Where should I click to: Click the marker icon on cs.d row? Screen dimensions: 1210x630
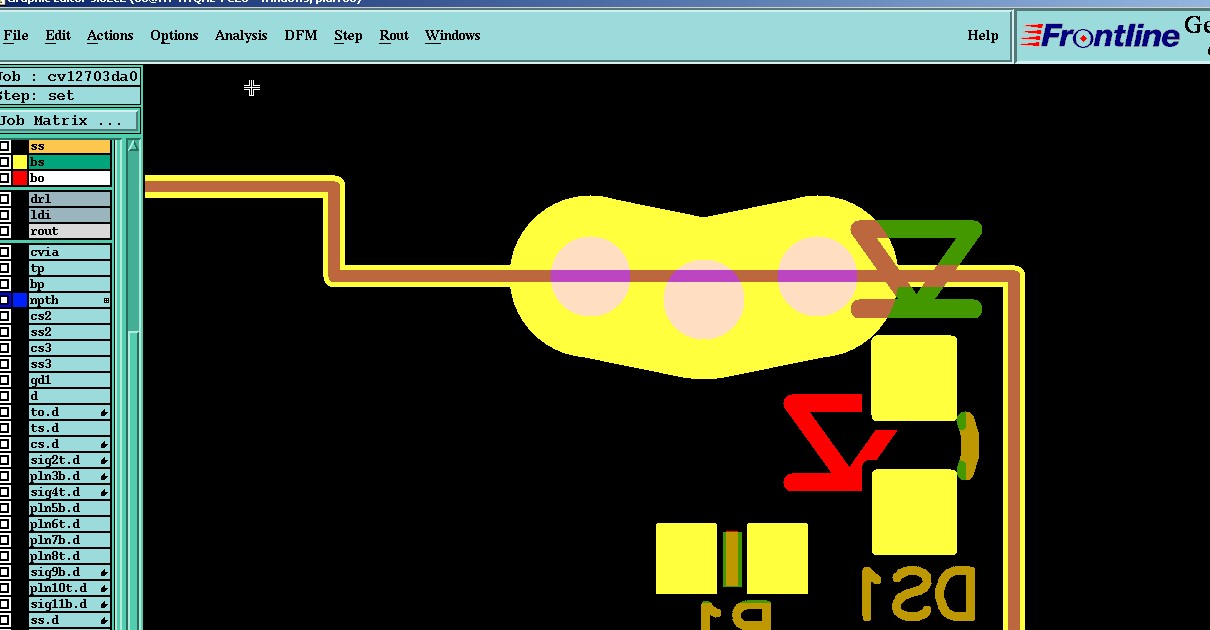(105, 445)
